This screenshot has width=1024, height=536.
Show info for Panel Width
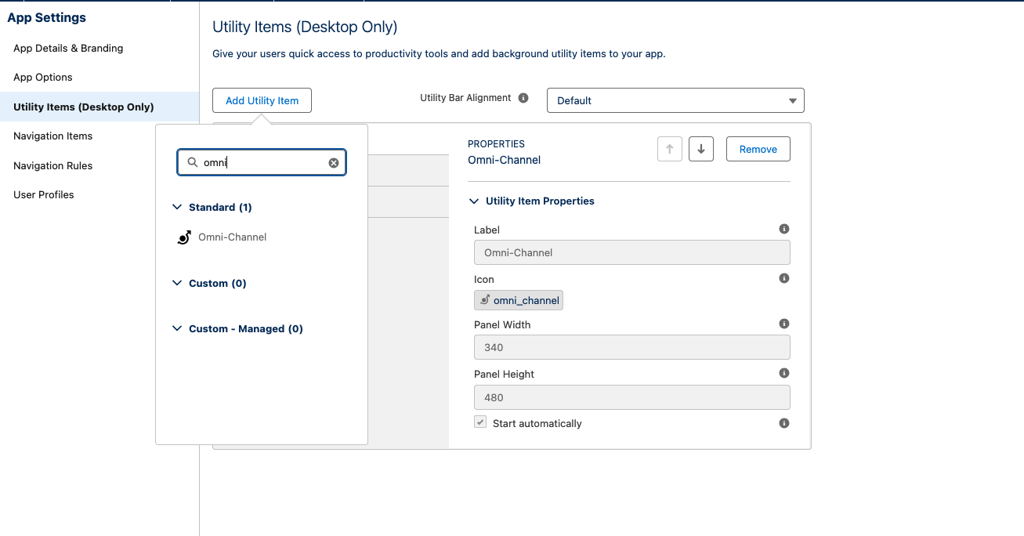click(x=784, y=324)
